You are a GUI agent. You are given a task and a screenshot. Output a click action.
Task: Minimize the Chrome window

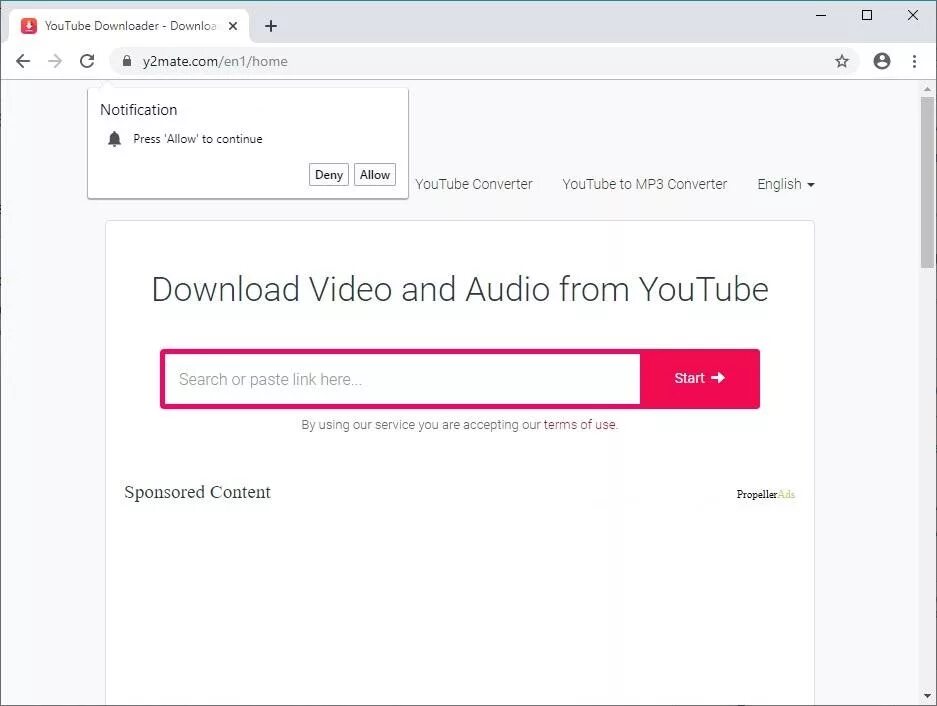click(x=821, y=16)
